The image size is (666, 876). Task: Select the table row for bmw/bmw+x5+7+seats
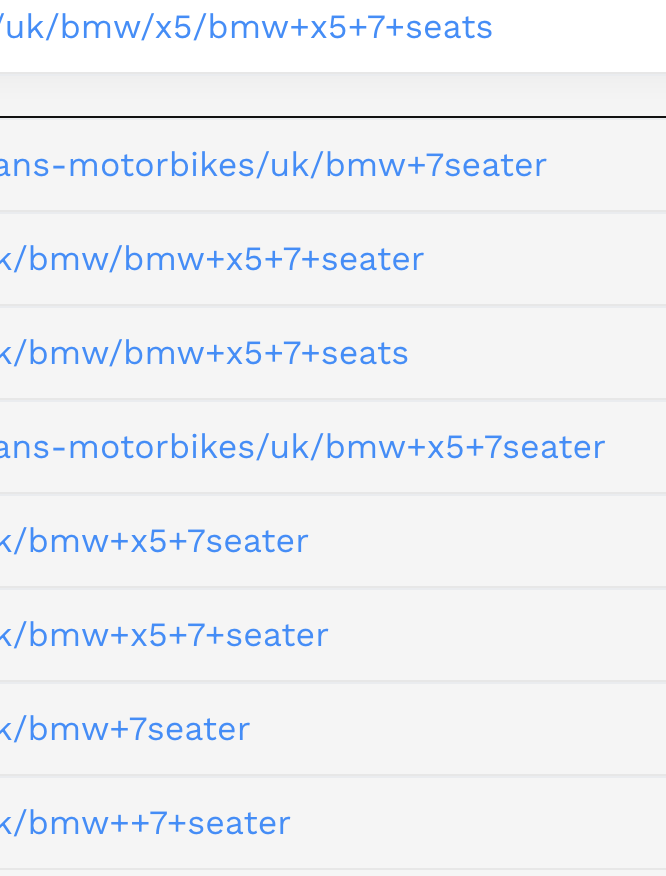coord(333,353)
